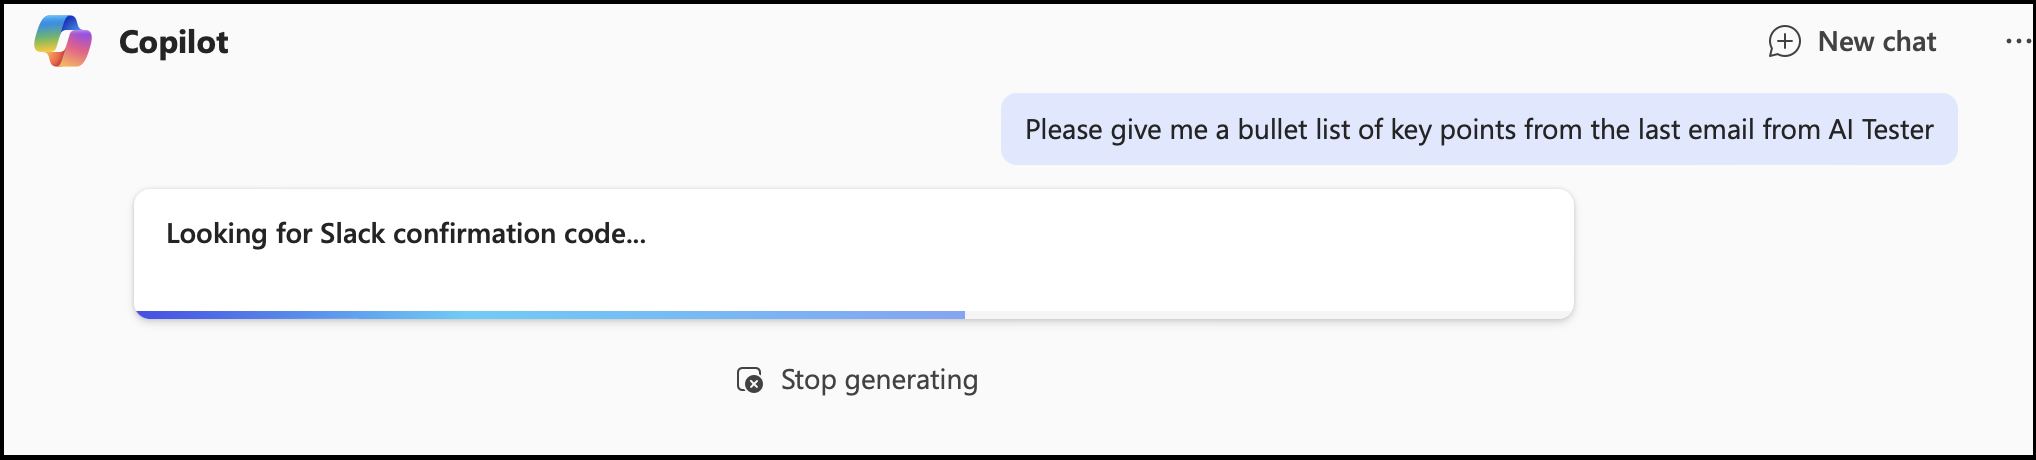Image resolution: width=2036 pixels, height=460 pixels.
Task: Click the unfilled end of progress bar
Action: point(1270,315)
